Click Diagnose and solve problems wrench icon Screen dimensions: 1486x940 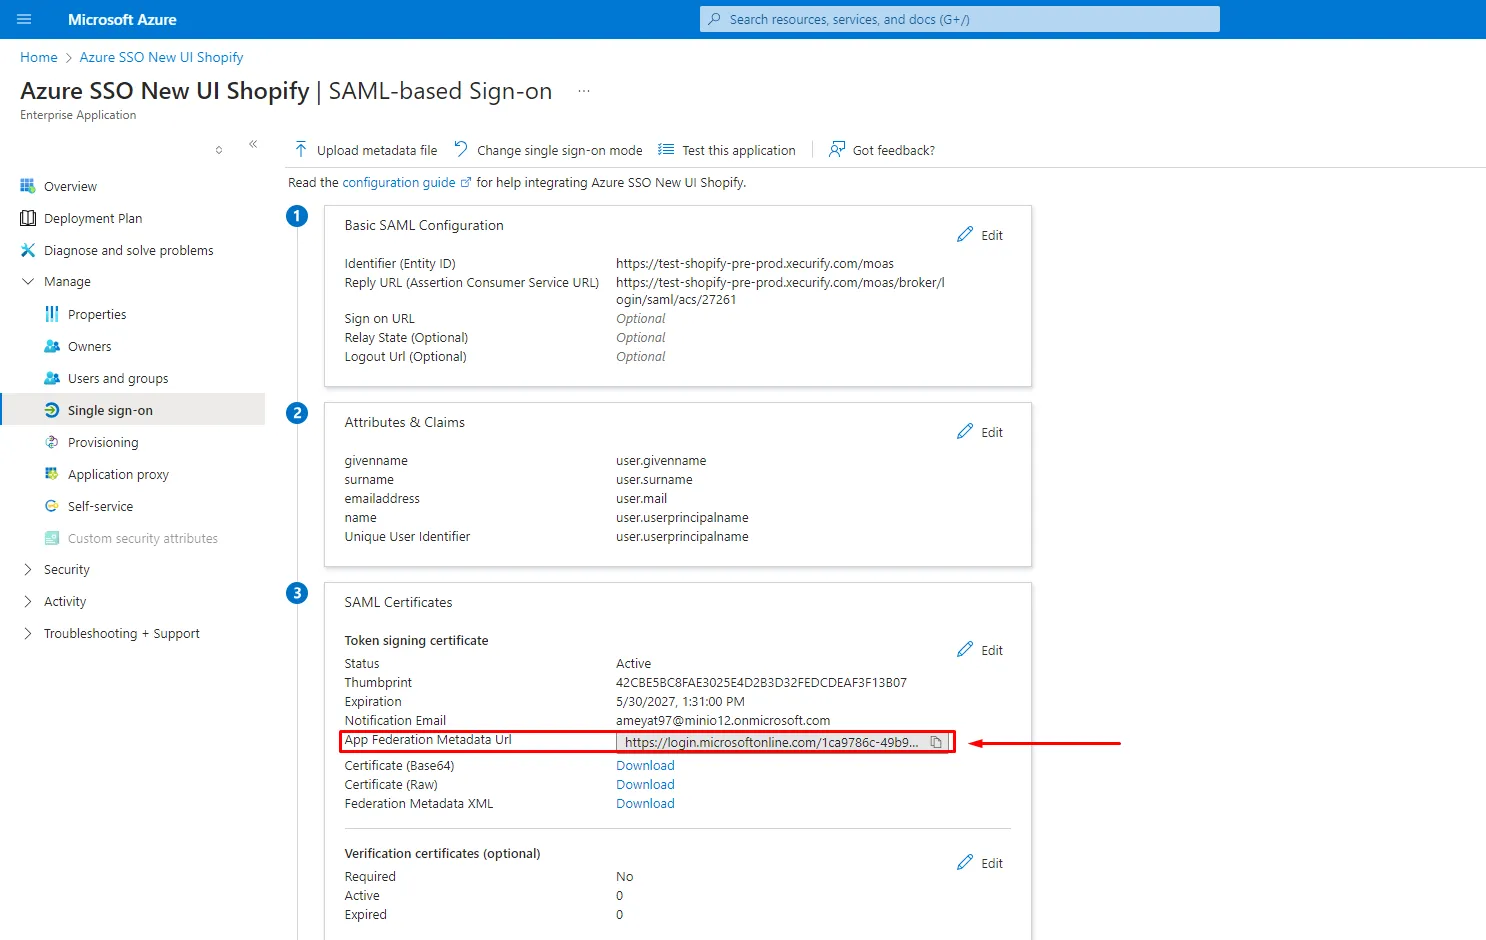point(28,250)
